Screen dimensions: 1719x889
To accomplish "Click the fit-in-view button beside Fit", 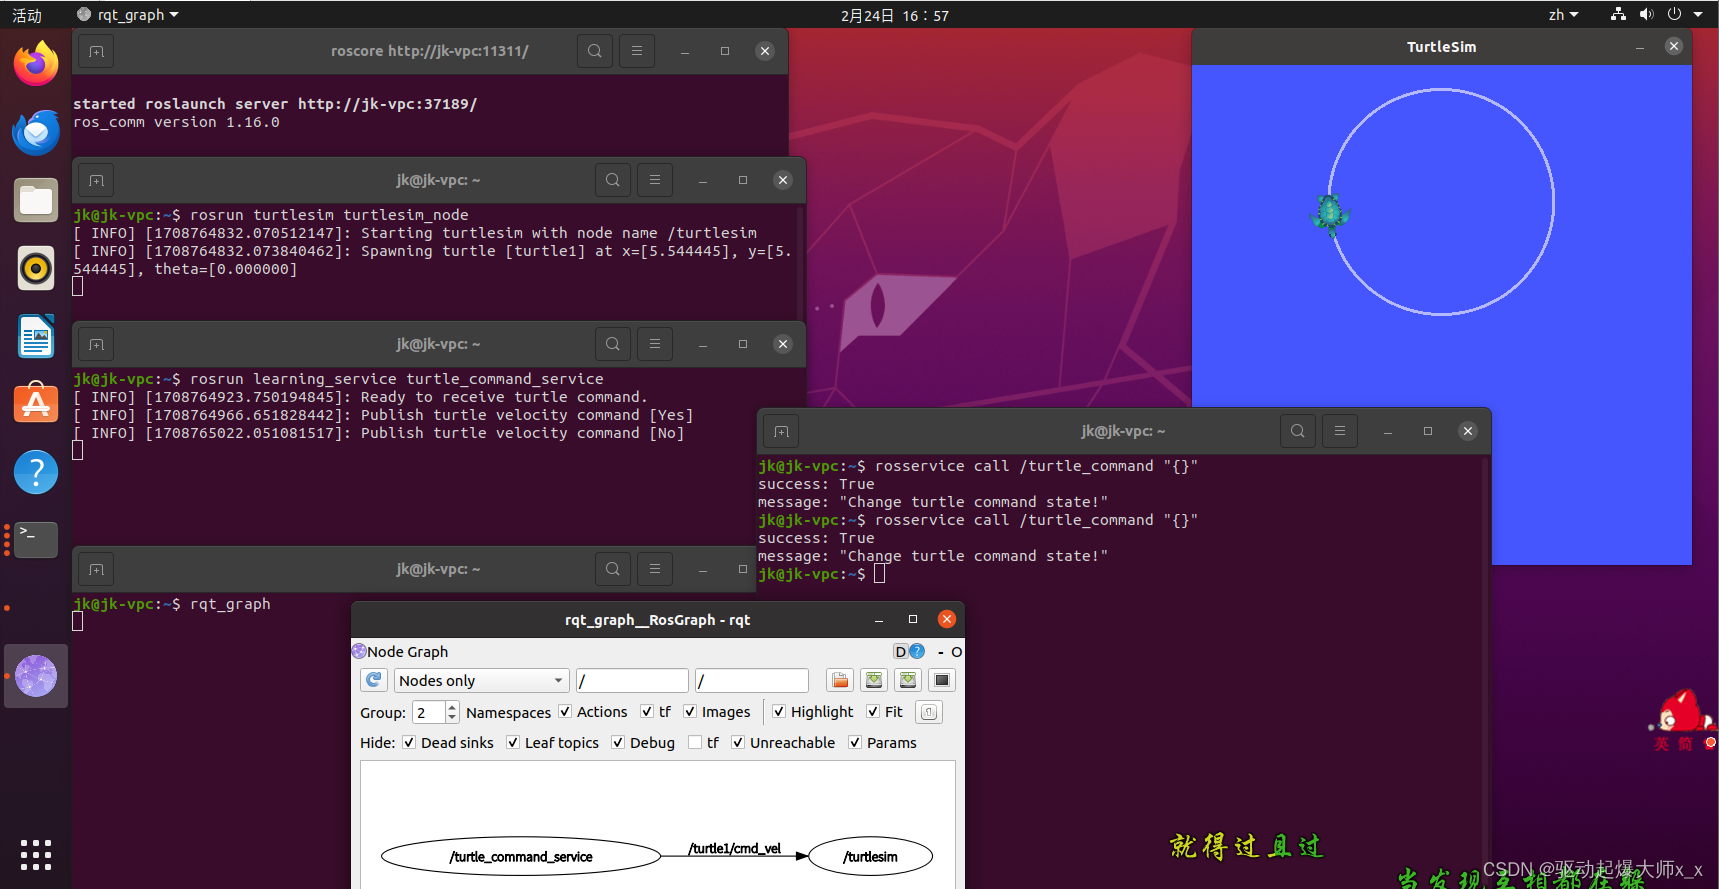I will tap(929, 712).
